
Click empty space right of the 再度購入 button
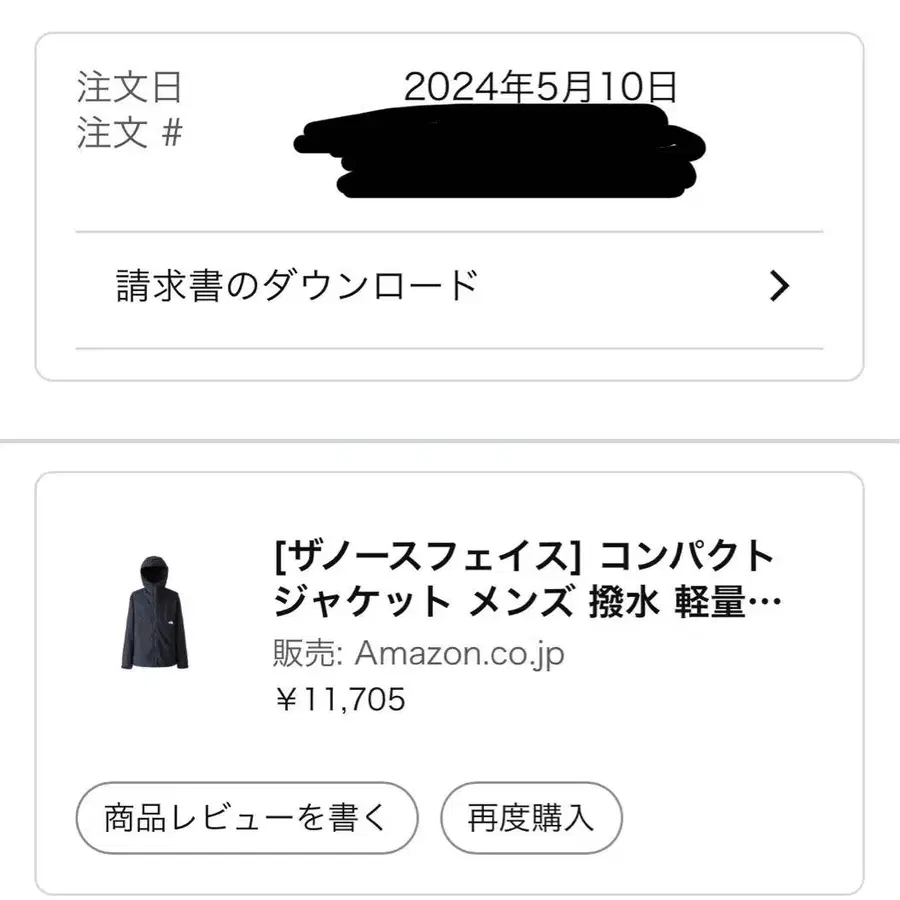740,819
